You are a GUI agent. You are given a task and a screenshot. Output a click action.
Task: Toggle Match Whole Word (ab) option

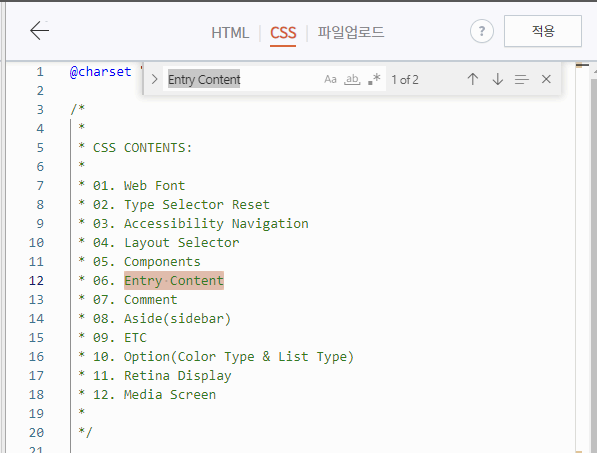click(352, 79)
